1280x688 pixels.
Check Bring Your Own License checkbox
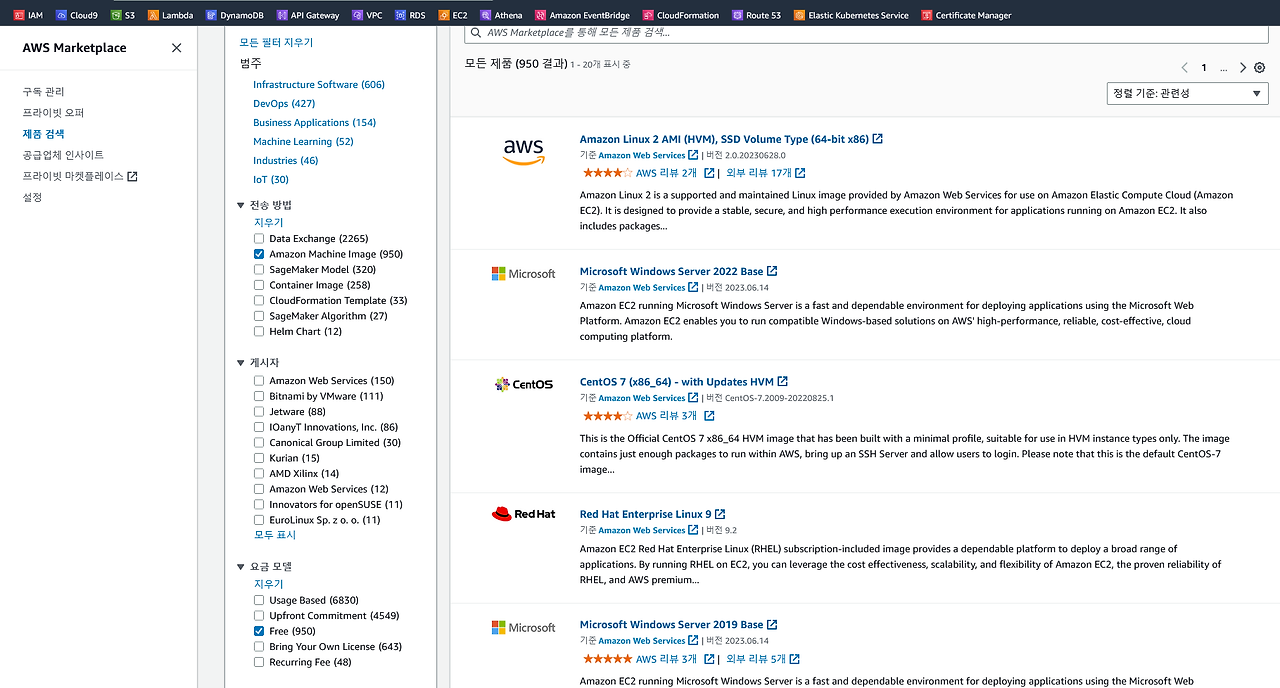pyautogui.click(x=259, y=647)
